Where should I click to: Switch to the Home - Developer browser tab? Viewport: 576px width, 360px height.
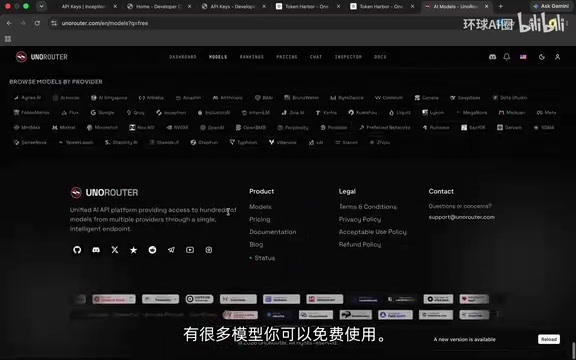point(158,6)
